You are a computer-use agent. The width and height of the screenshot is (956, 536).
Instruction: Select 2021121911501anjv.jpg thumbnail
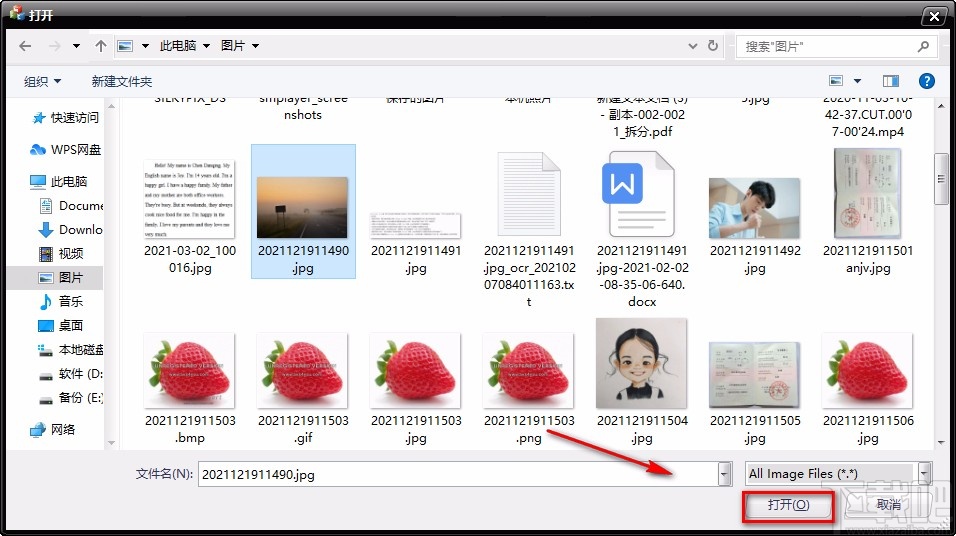(x=868, y=193)
